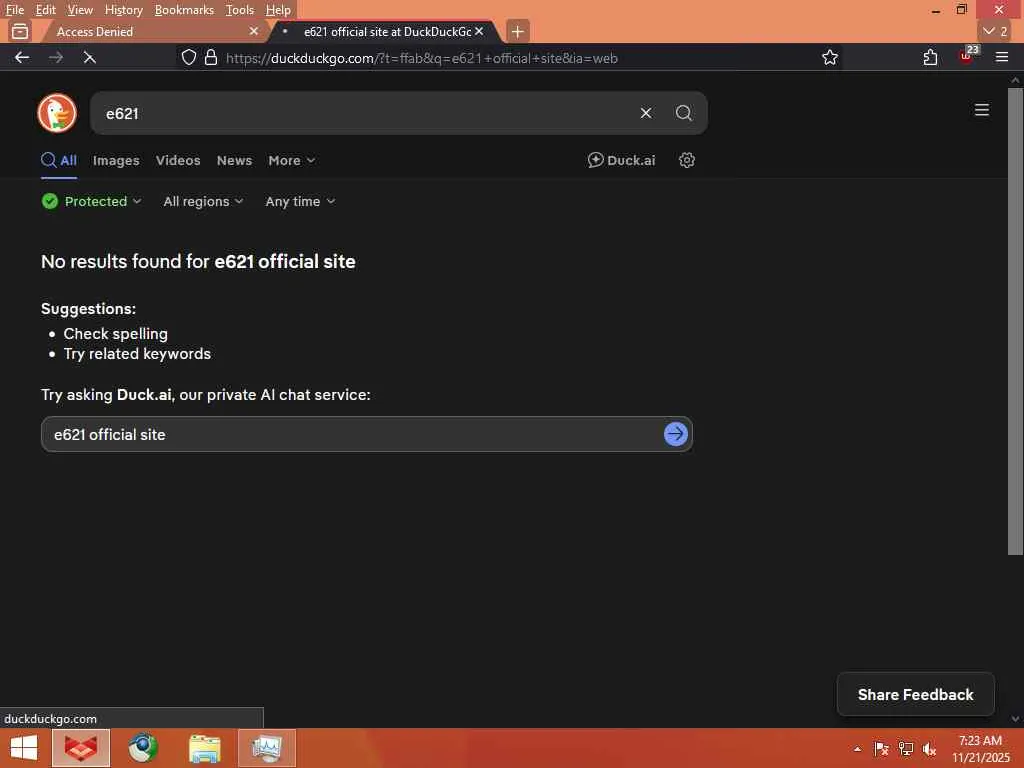
Task: Bookmark this page with the star
Action: [x=829, y=57]
